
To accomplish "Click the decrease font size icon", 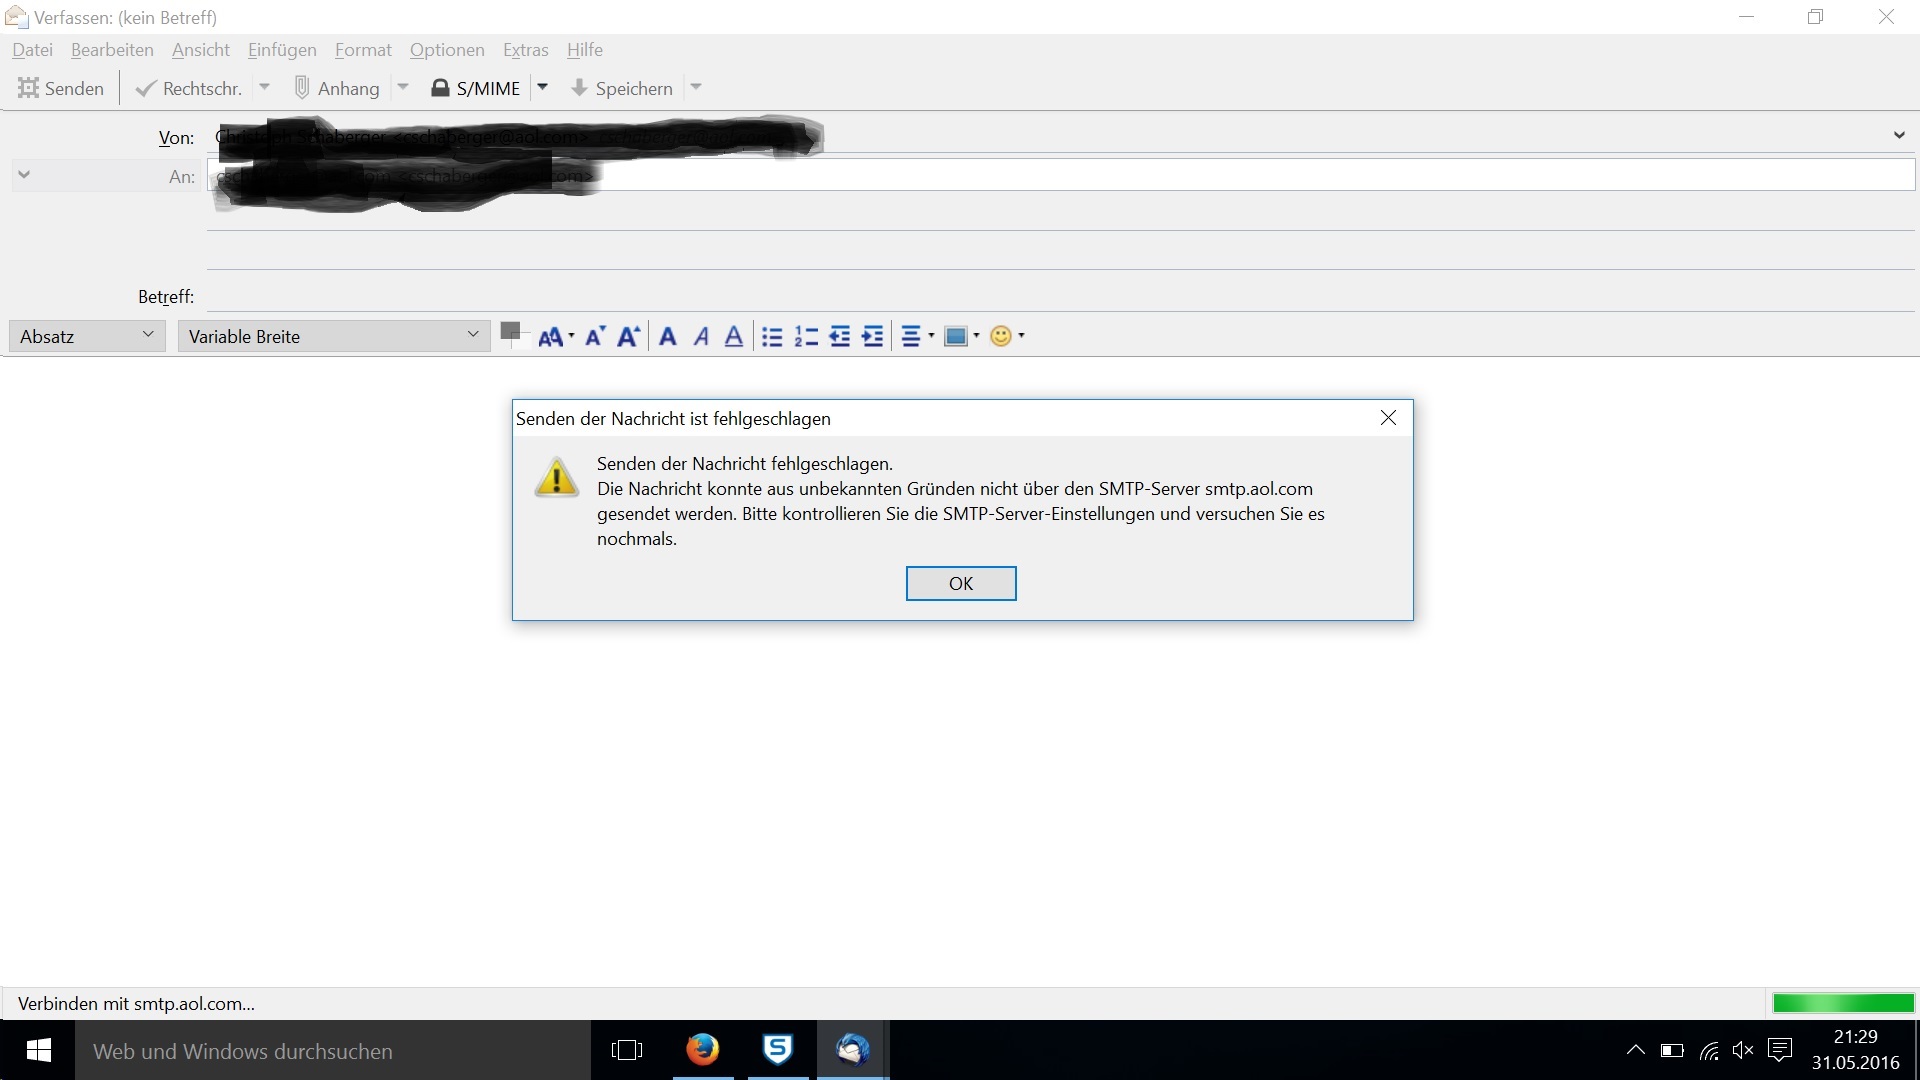I will (x=595, y=337).
